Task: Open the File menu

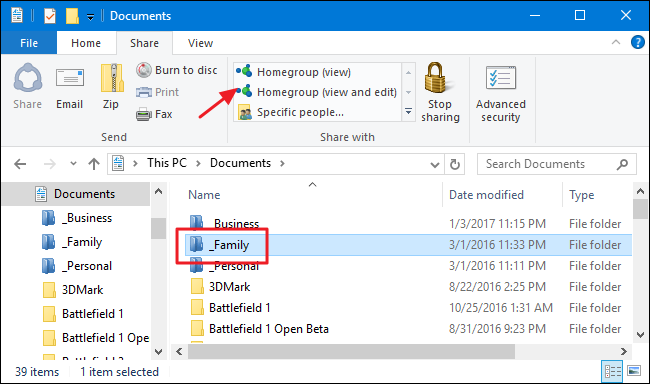Action: coord(29,43)
